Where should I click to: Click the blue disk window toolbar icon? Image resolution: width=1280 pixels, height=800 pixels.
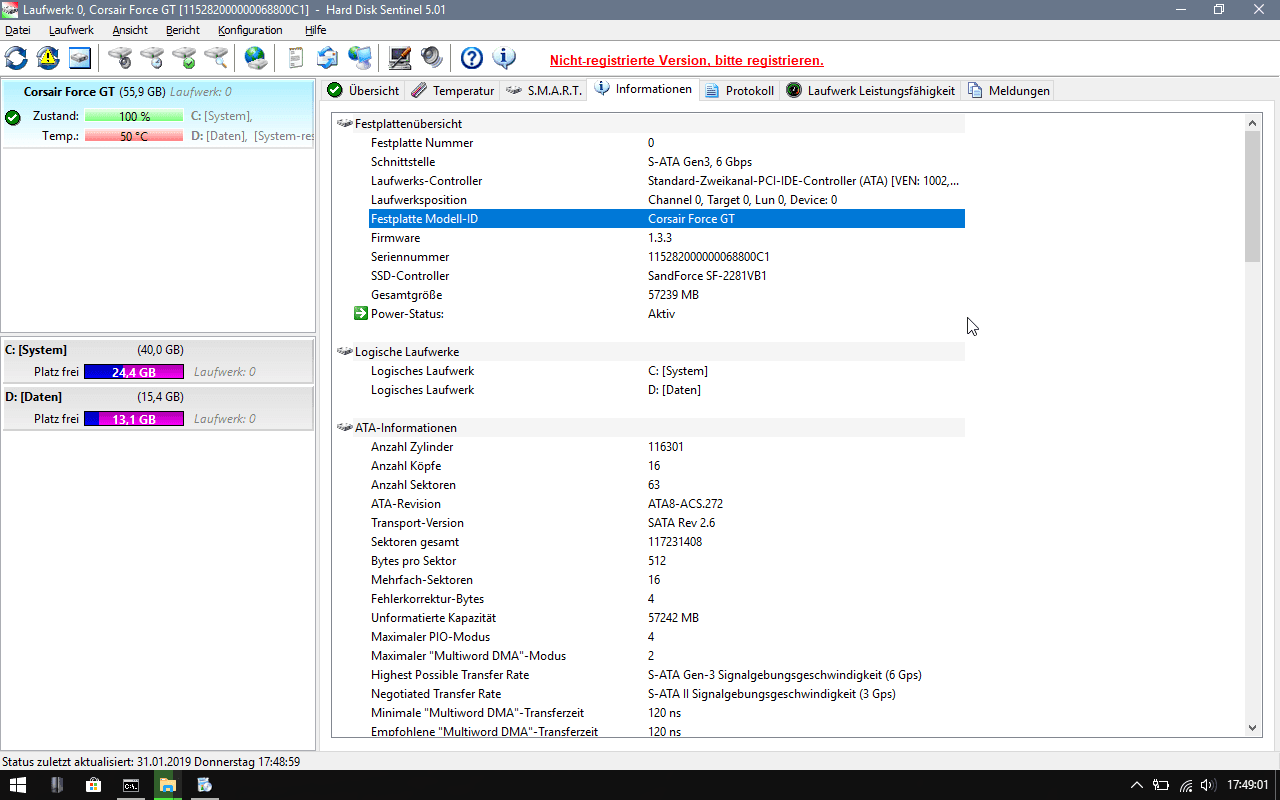tap(80, 58)
